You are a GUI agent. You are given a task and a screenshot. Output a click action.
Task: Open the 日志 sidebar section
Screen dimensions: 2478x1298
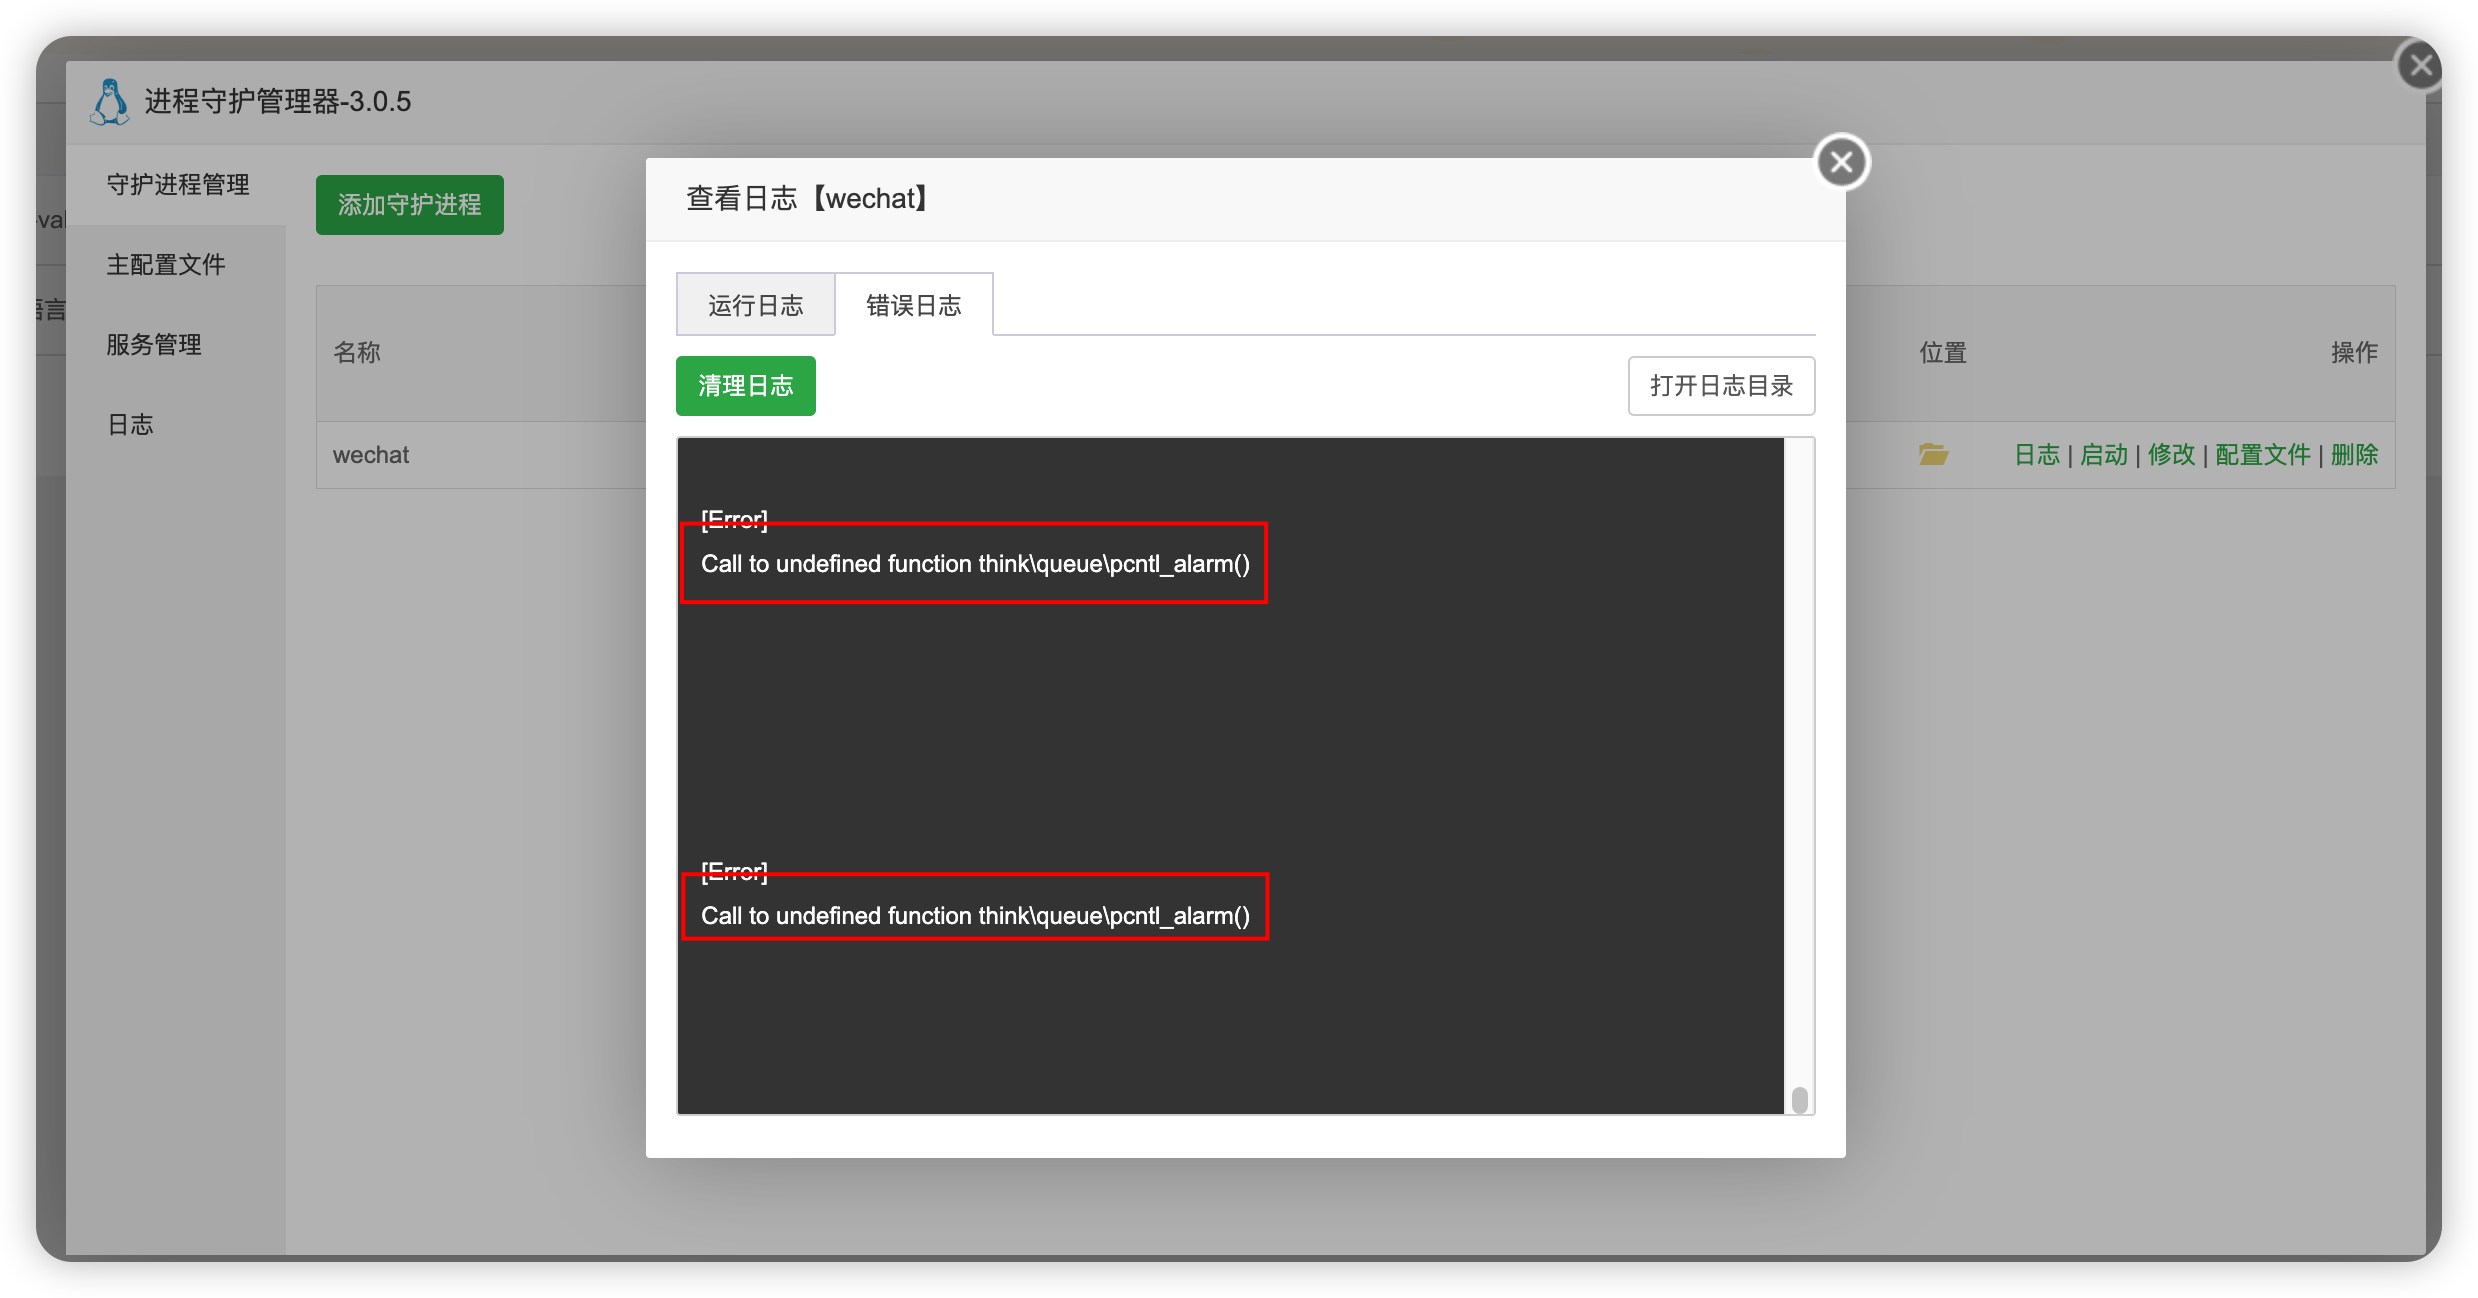(x=130, y=425)
